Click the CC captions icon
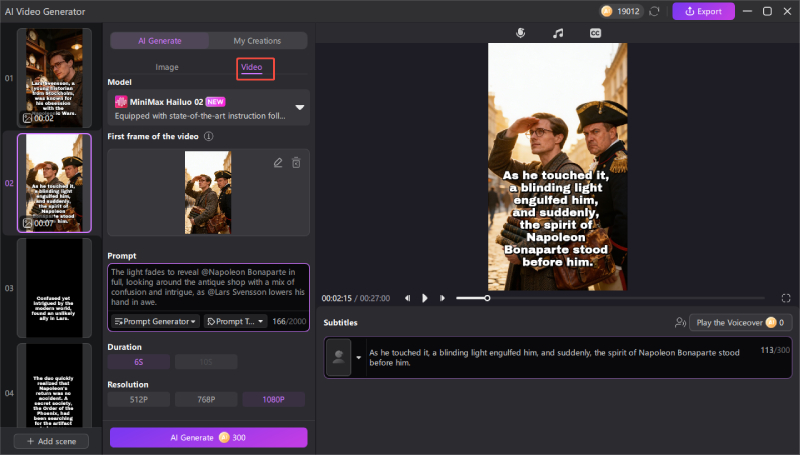This screenshot has height=455, width=800. (595, 33)
